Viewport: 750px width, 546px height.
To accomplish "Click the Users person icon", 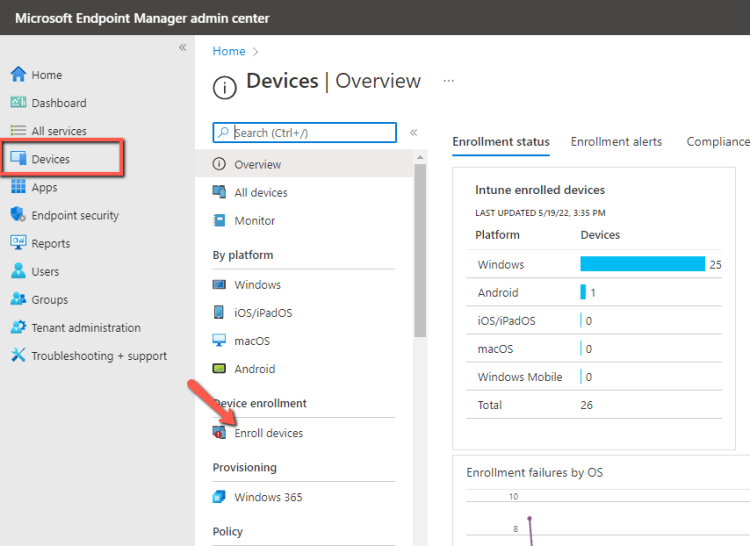I will [18, 271].
